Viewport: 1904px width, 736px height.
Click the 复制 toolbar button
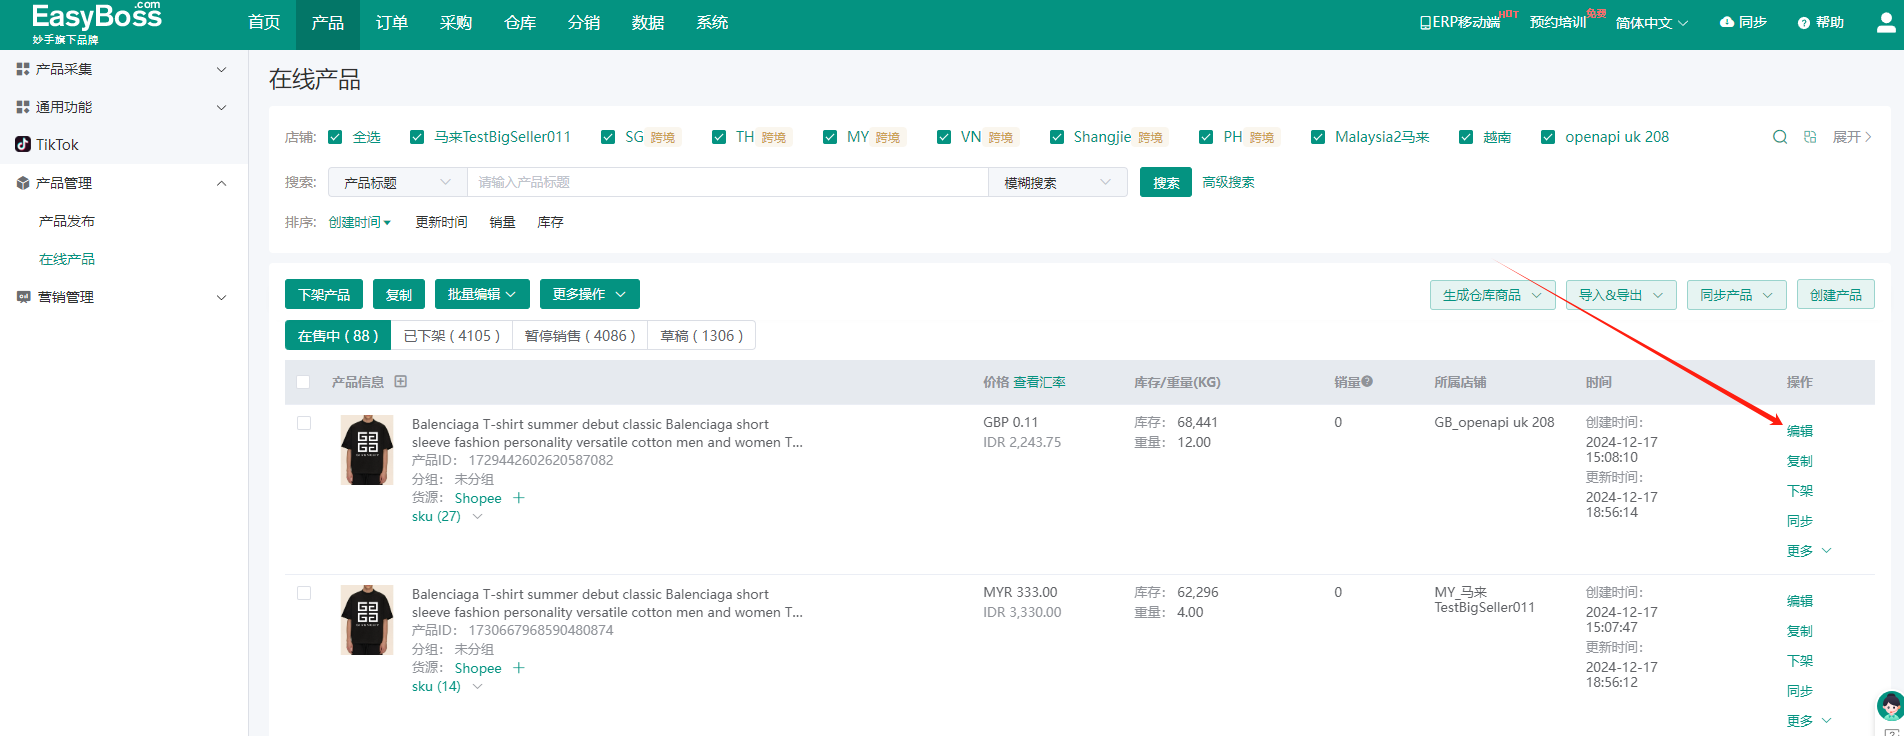[399, 294]
